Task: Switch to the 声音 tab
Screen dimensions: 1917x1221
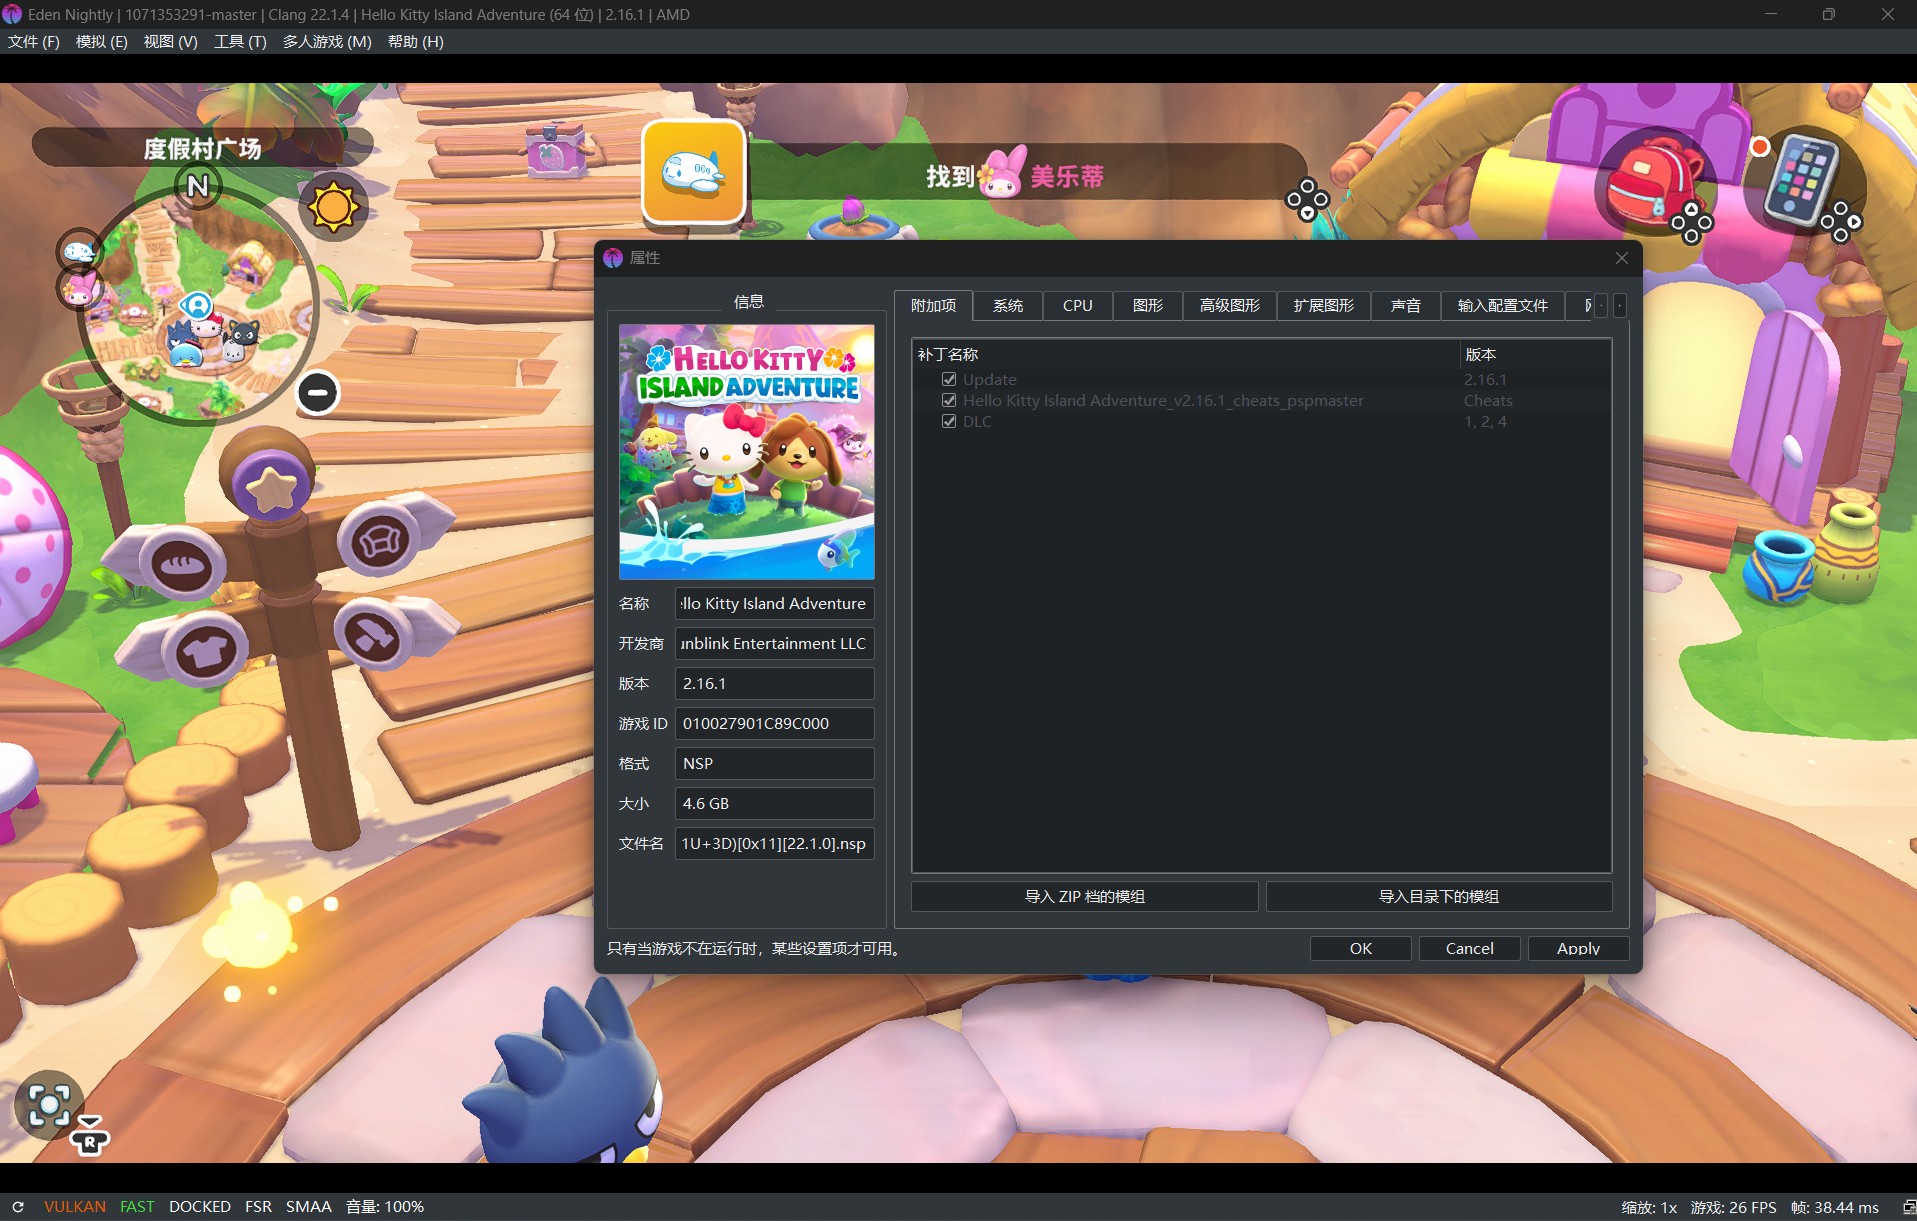Action: coord(1406,305)
